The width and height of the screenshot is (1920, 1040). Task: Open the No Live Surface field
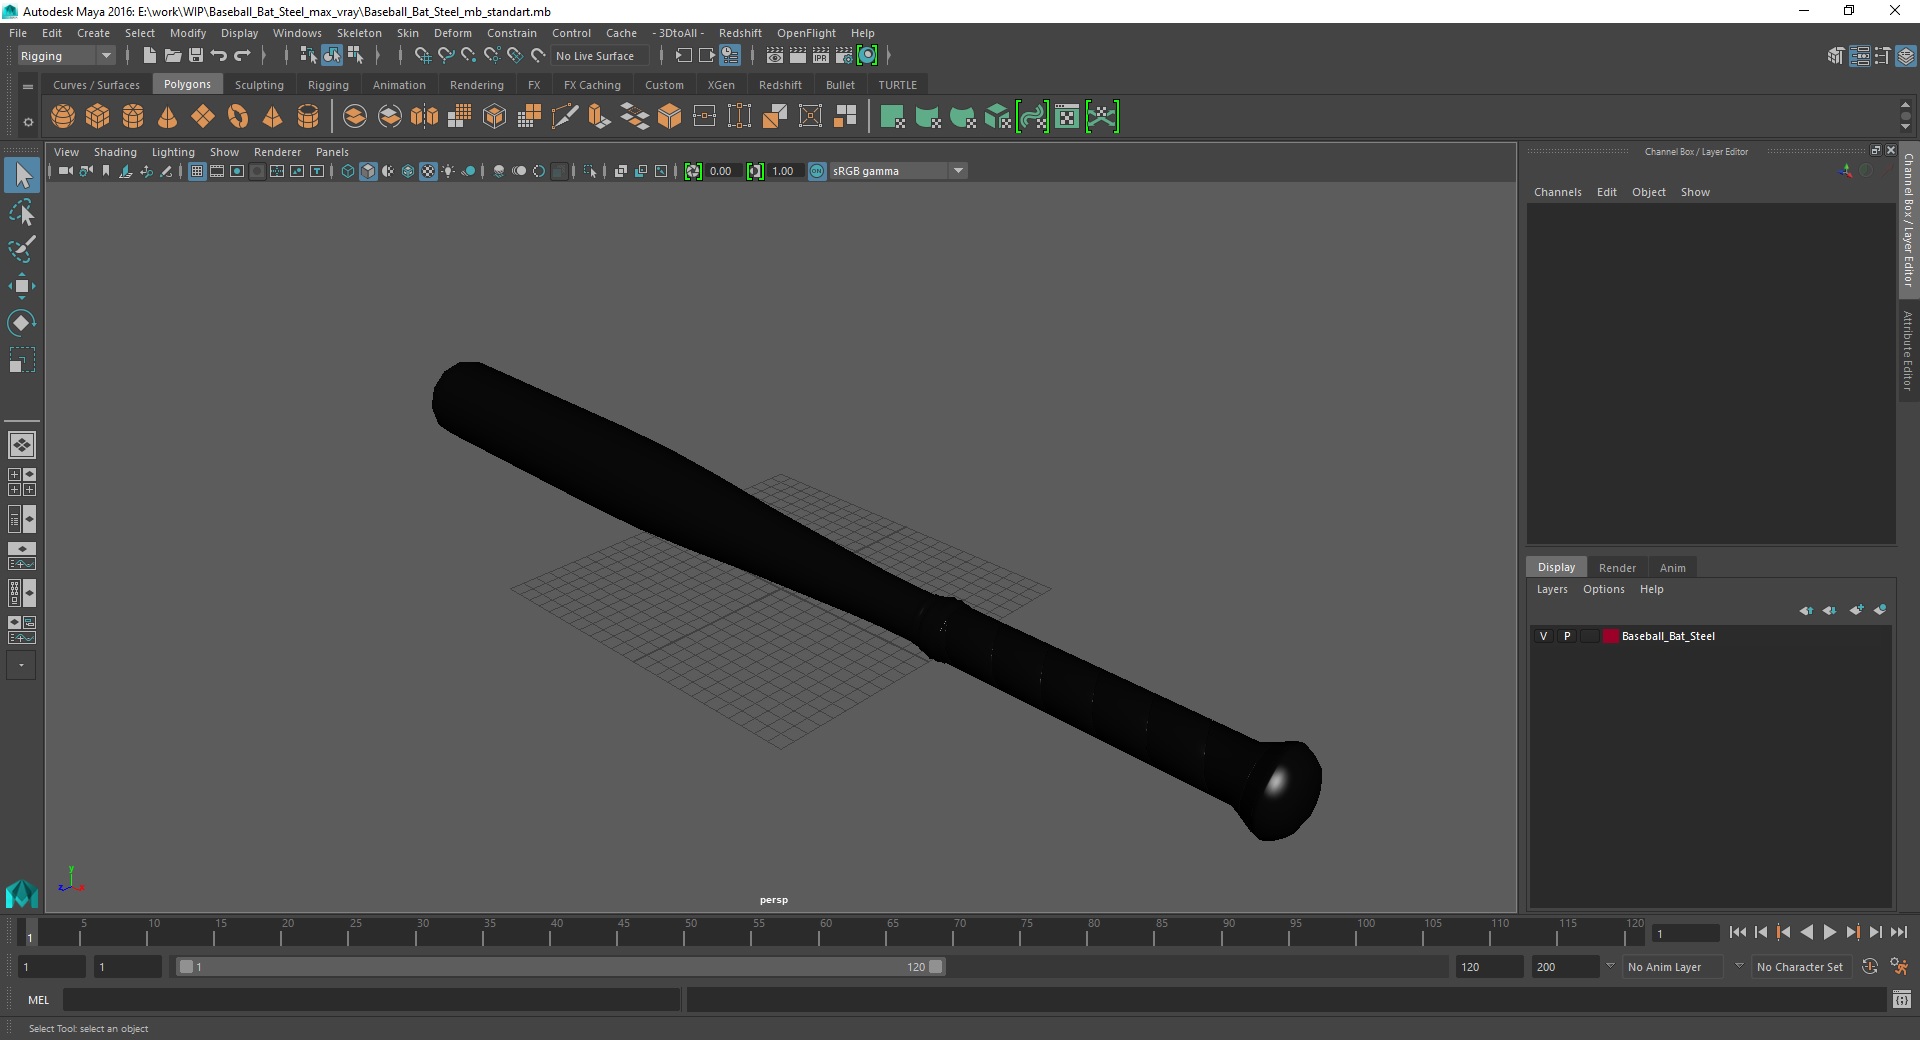tap(600, 56)
